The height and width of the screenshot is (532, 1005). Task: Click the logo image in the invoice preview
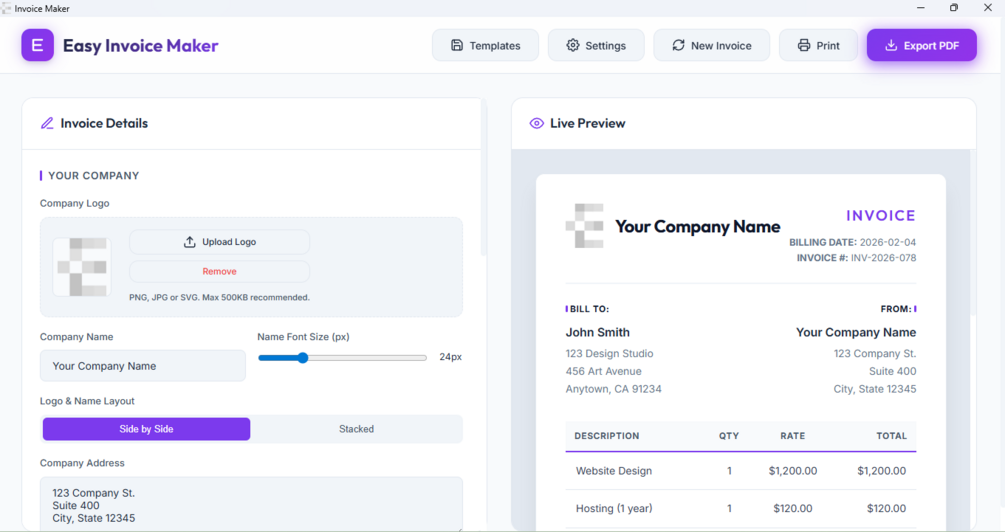point(585,226)
